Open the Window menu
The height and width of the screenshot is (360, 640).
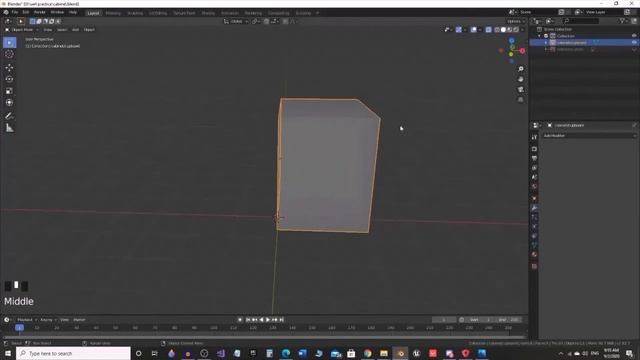coord(57,13)
